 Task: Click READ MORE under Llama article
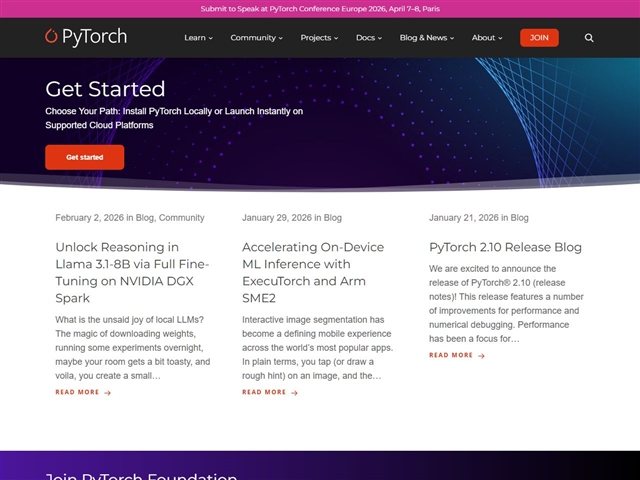77,392
